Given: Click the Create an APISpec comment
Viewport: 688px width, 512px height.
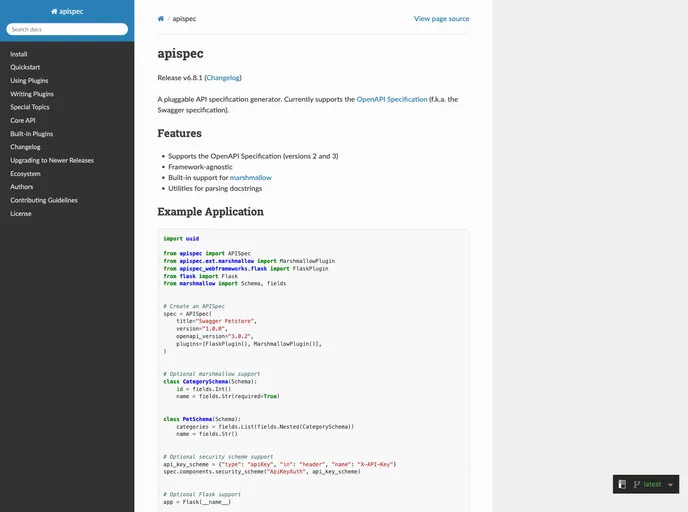Looking at the screenshot, I should (x=194, y=306).
